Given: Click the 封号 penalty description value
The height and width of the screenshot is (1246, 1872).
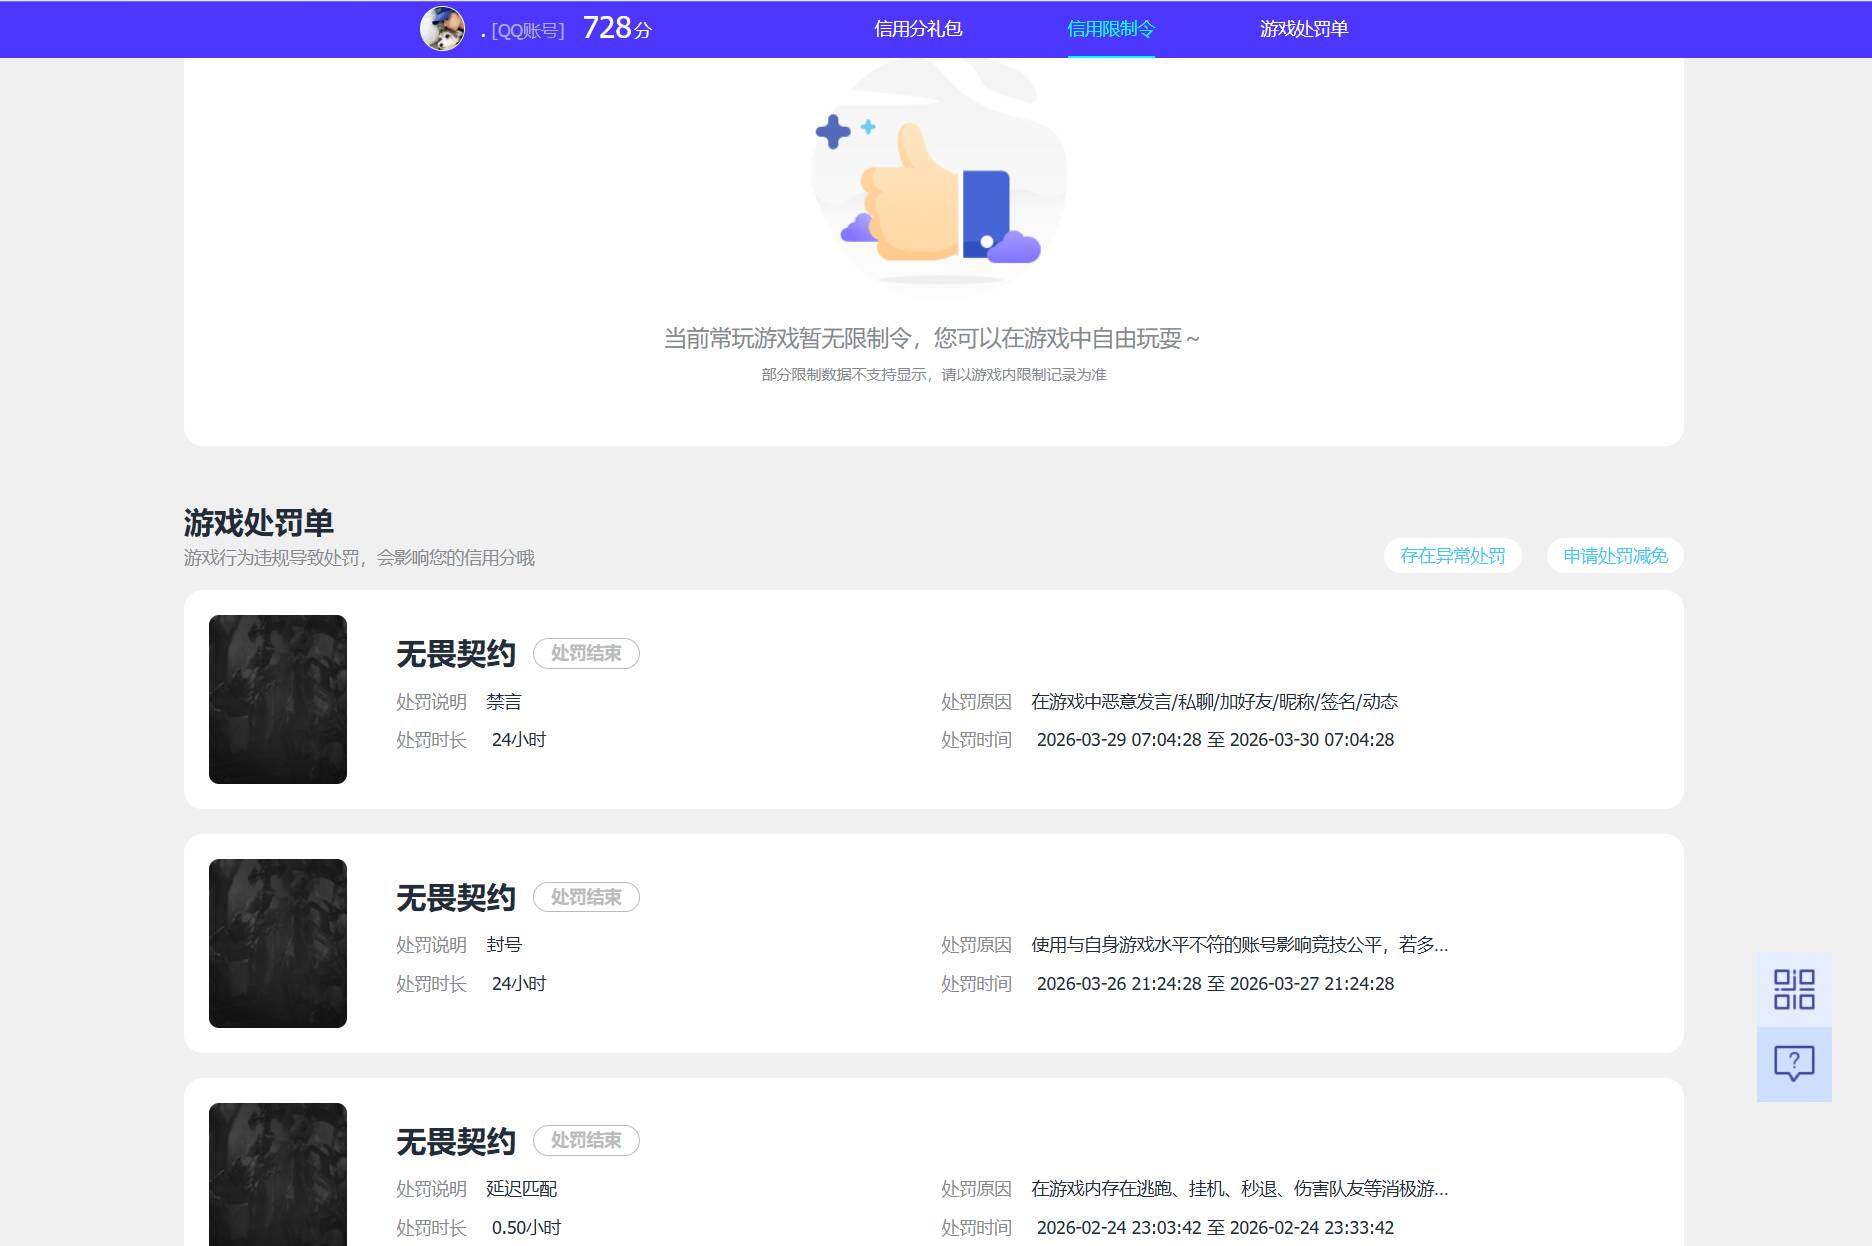Looking at the screenshot, I should (504, 945).
